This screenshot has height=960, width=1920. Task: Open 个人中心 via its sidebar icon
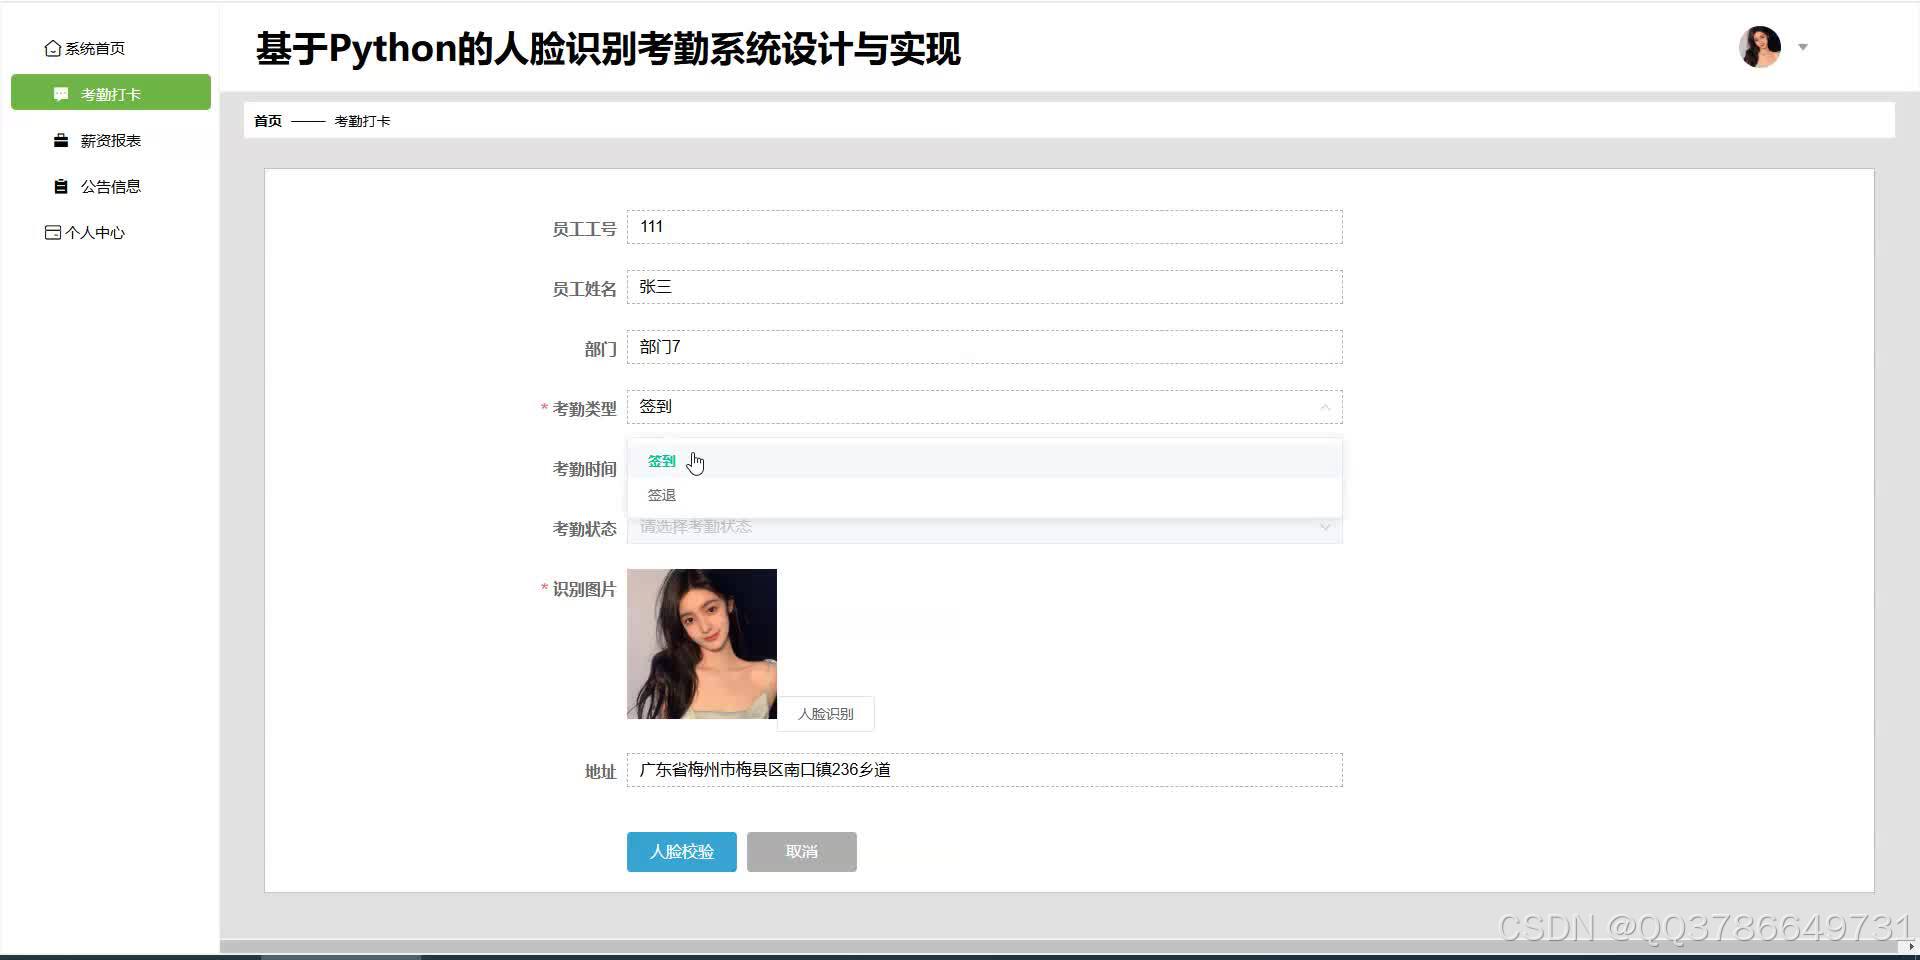(x=52, y=232)
